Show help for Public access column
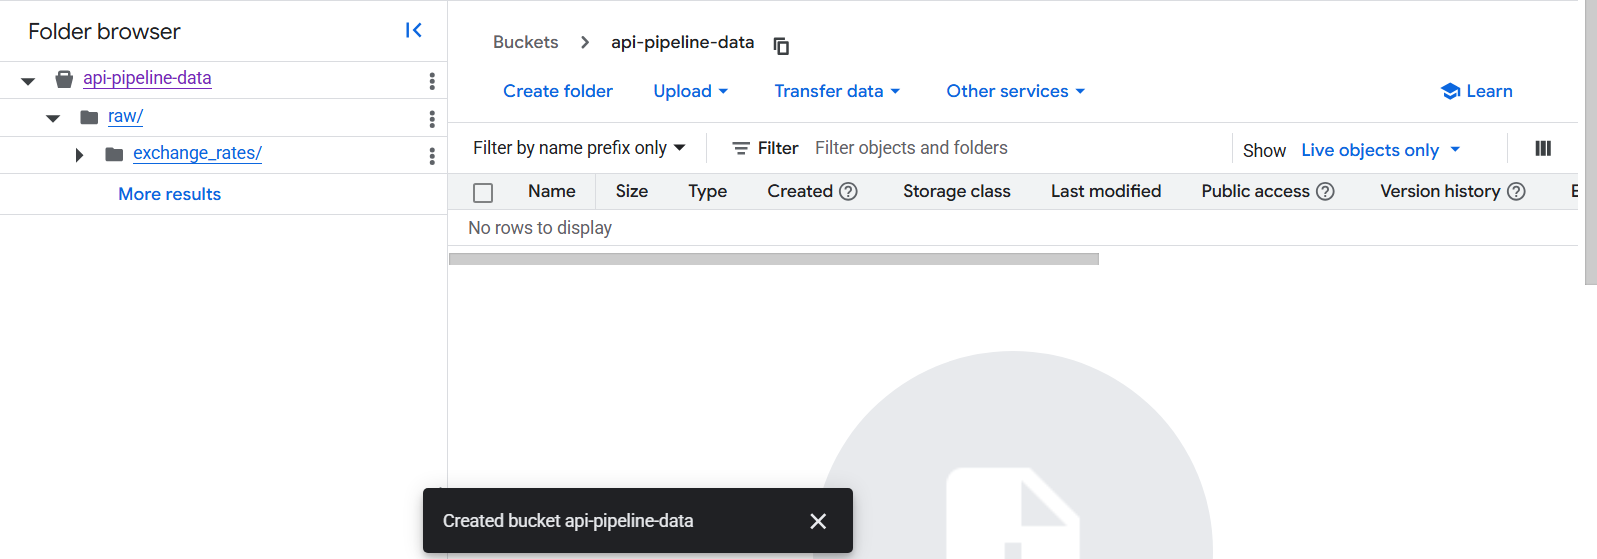Screen dimensions: 1597x559 (1325, 191)
